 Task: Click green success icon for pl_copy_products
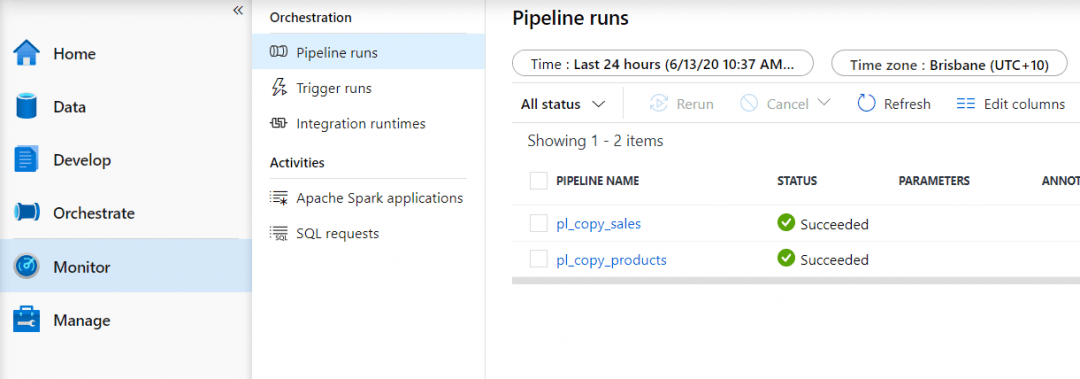[786, 258]
